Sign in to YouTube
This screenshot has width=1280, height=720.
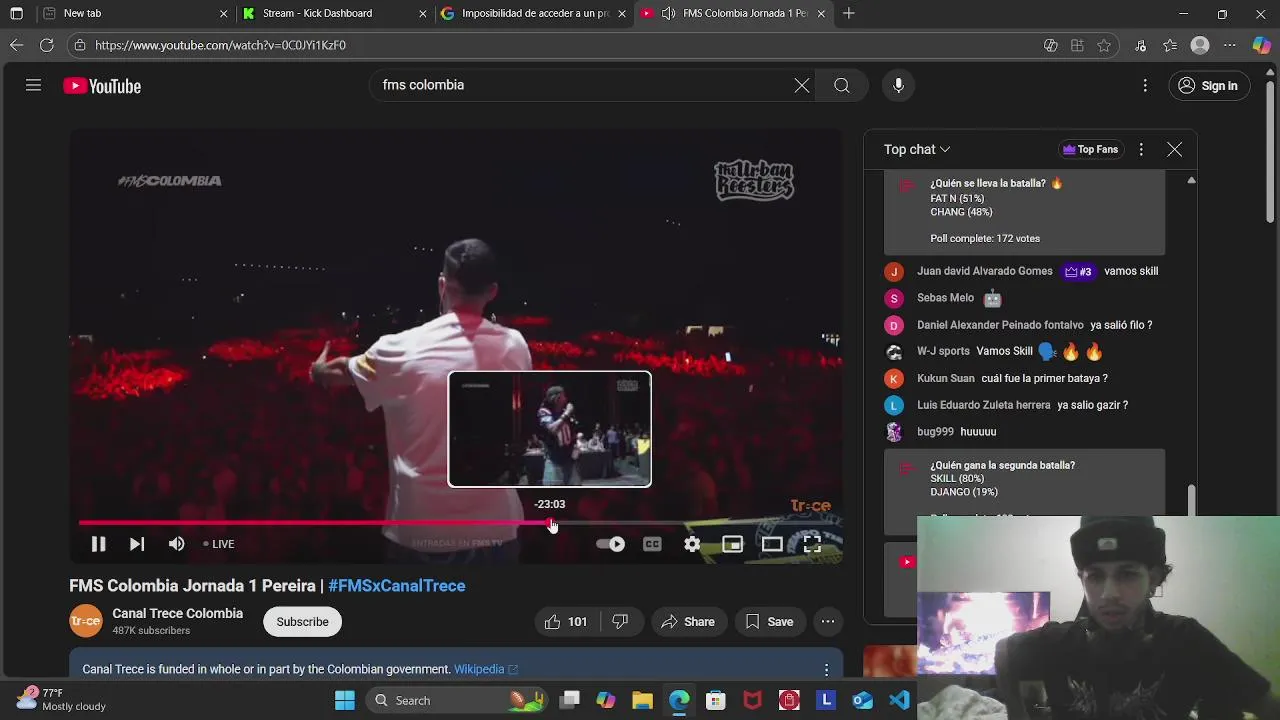(1208, 86)
